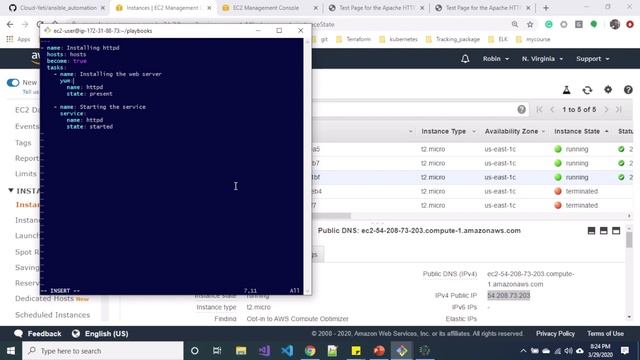Switch to second Apache Test Page tab

tap(482, 8)
